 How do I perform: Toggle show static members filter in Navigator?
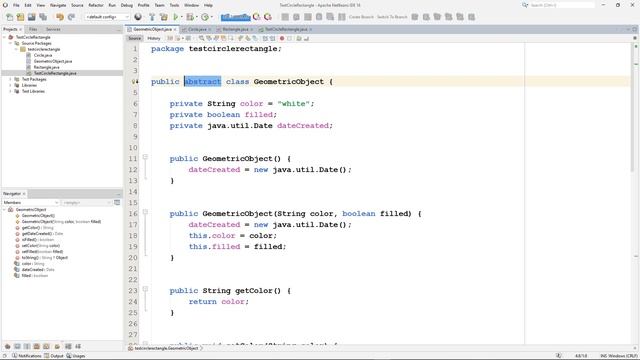pyautogui.click(x=27, y=347)
